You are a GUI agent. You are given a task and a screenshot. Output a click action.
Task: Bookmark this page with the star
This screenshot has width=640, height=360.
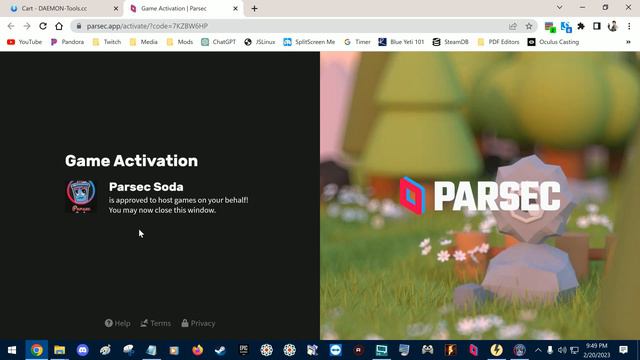click(x=529, y=26)
